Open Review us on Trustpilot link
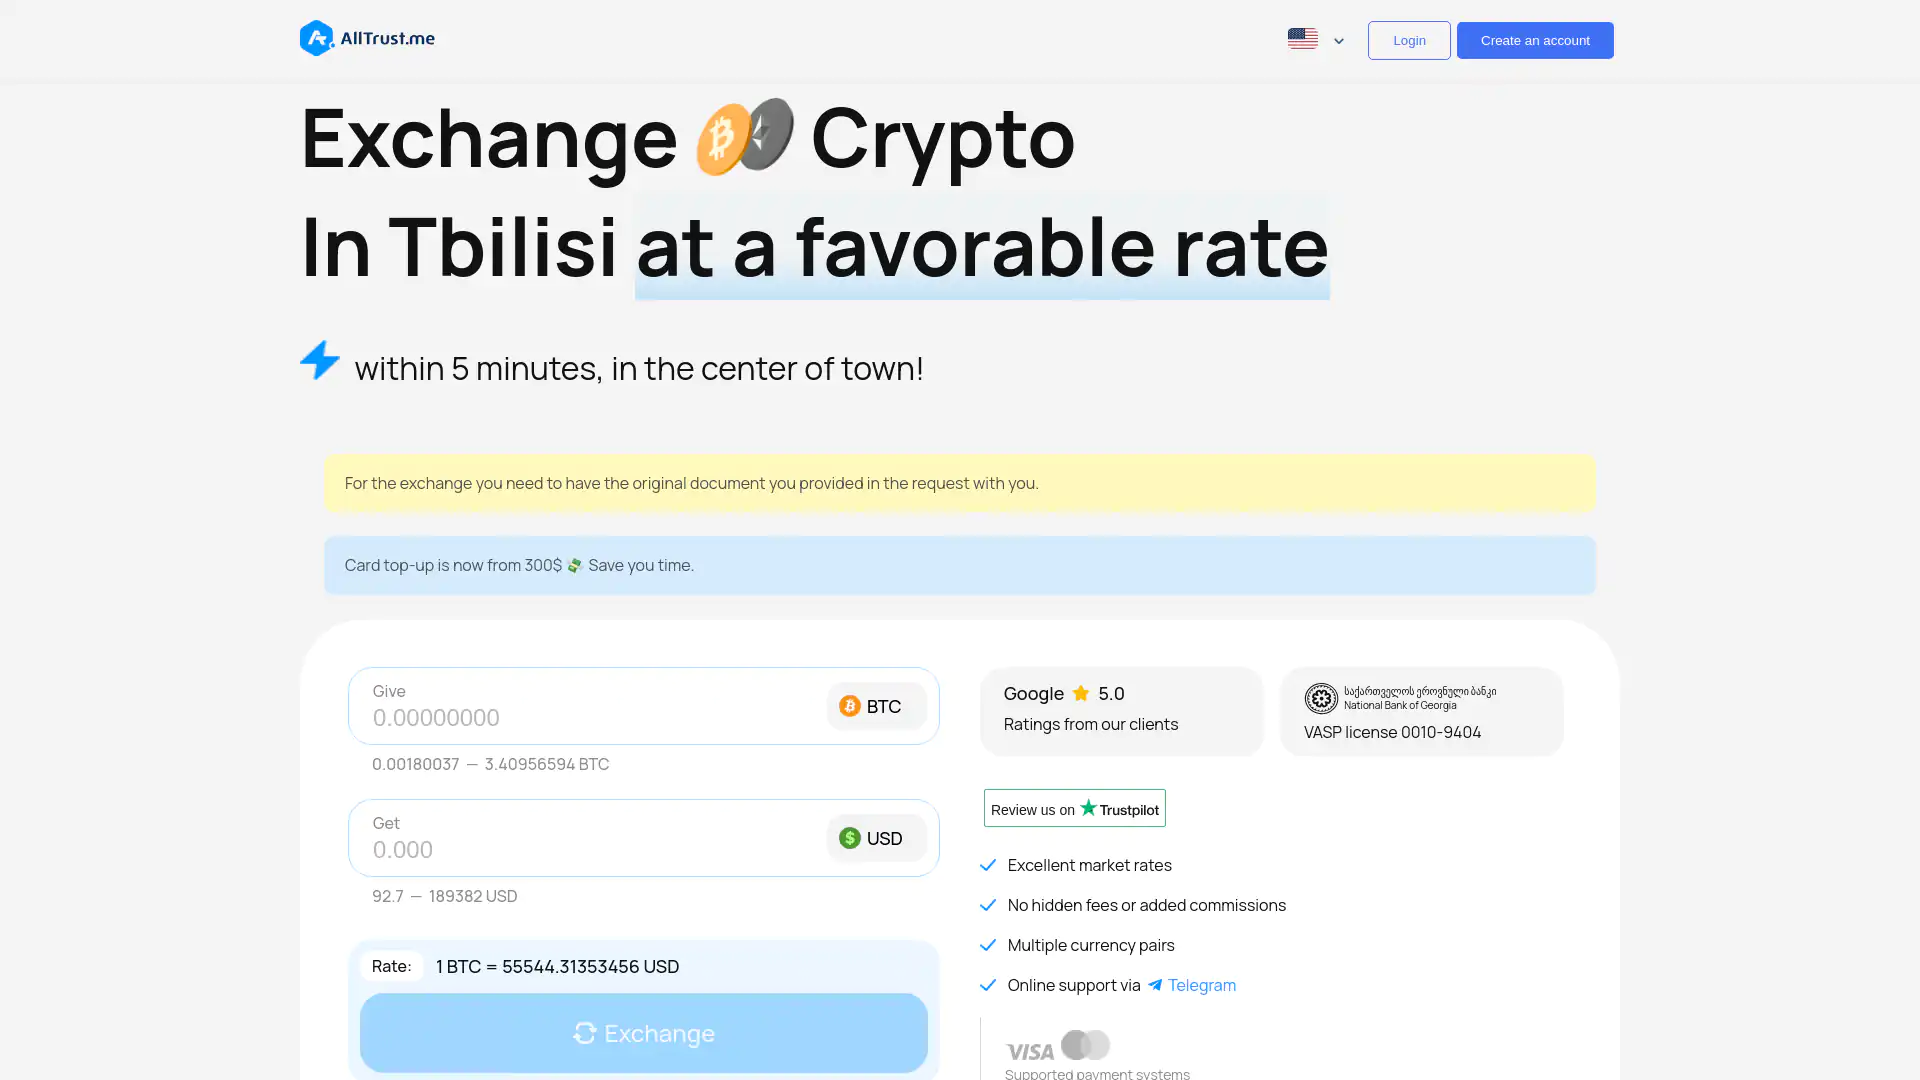The height and width of the screenshot is (1080, 1920). point(1074,808)
